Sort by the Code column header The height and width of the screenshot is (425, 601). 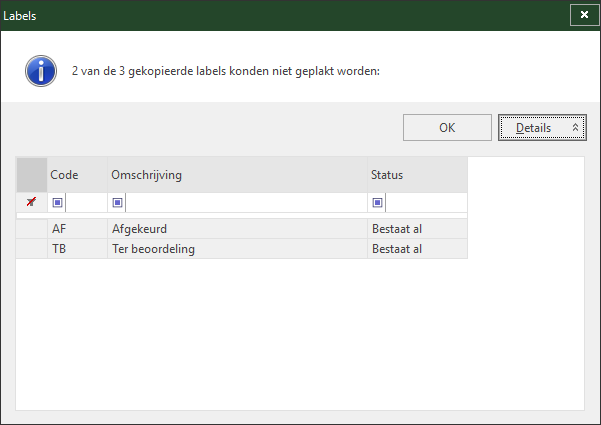coord(77,175)
